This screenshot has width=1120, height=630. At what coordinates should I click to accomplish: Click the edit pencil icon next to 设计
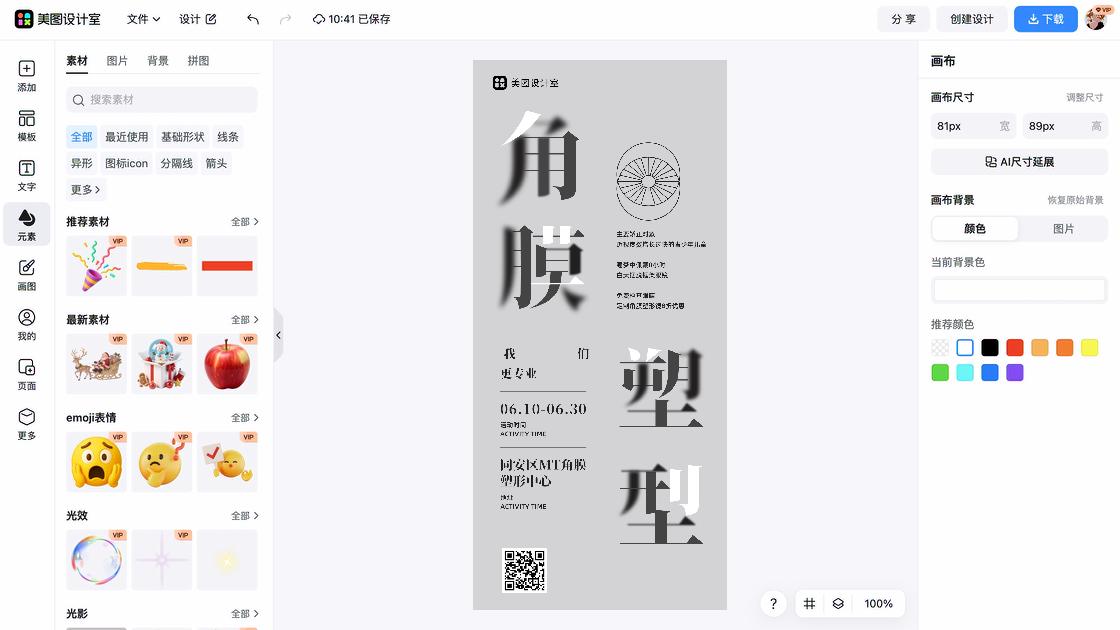pyautogui.click(x=211, y=19)
